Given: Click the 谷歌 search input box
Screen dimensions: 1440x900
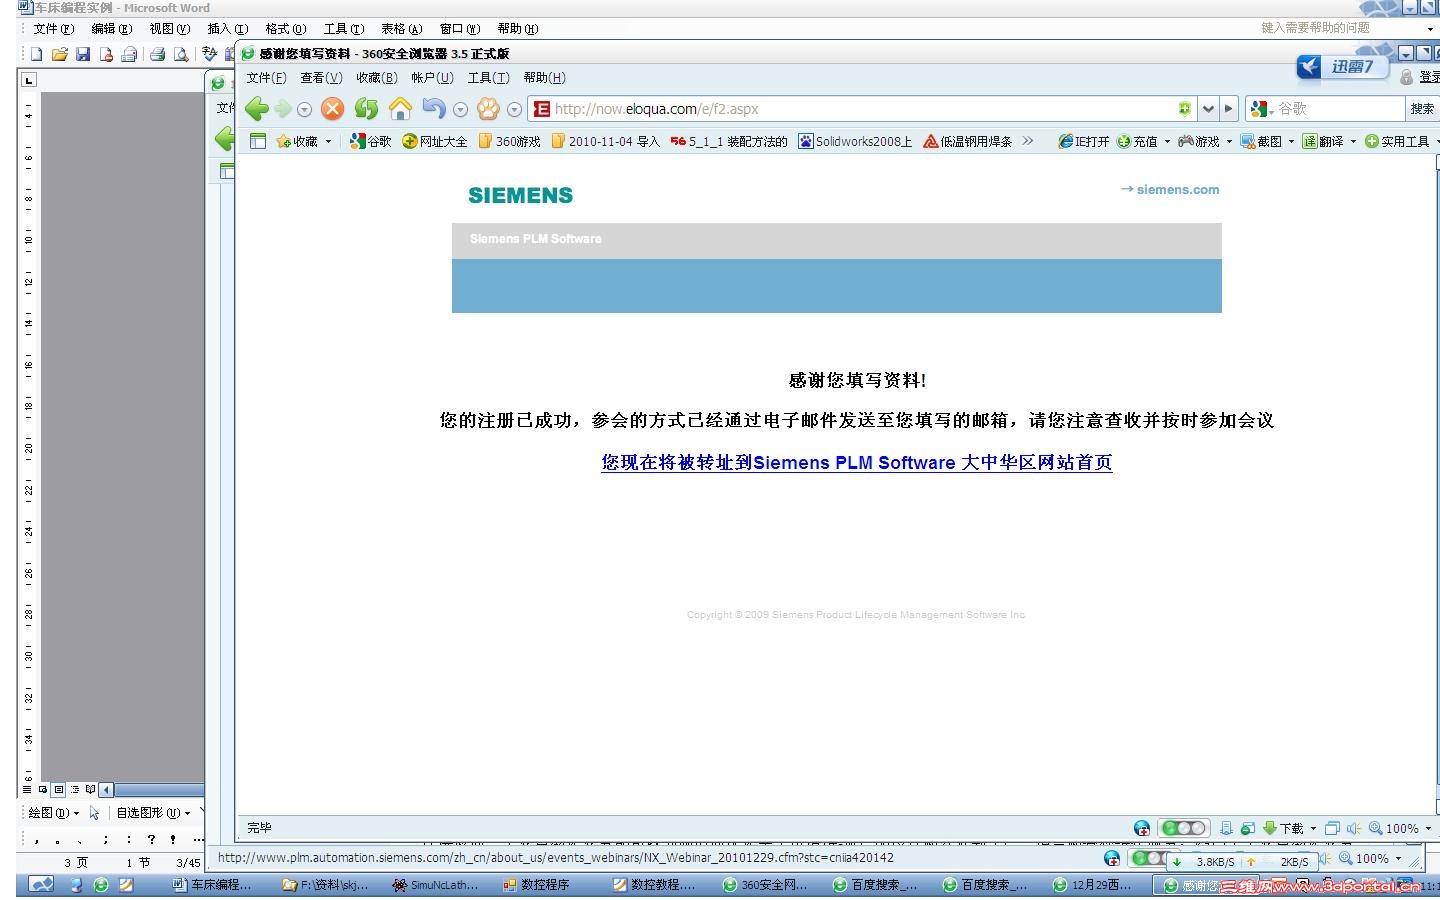Looking at the screenshot, I should click(1340, 109).
